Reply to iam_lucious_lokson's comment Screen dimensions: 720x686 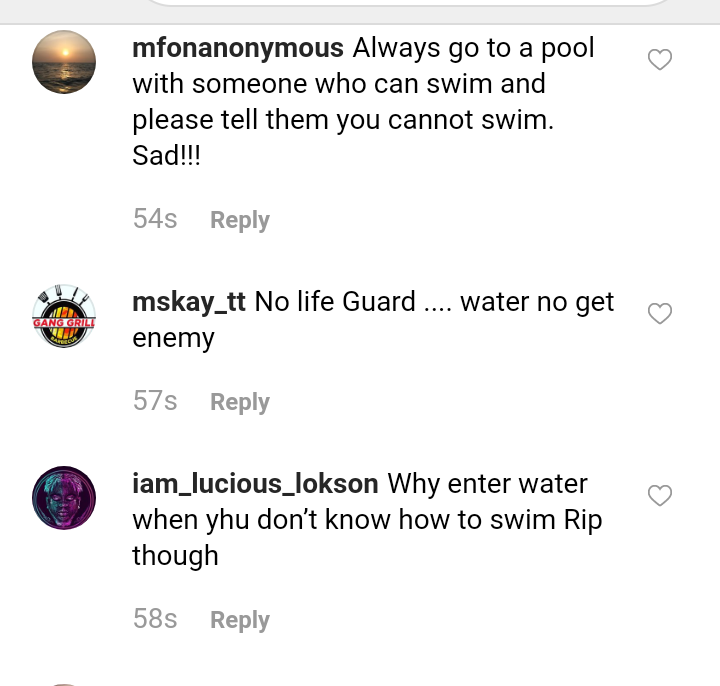coord(240,620)
